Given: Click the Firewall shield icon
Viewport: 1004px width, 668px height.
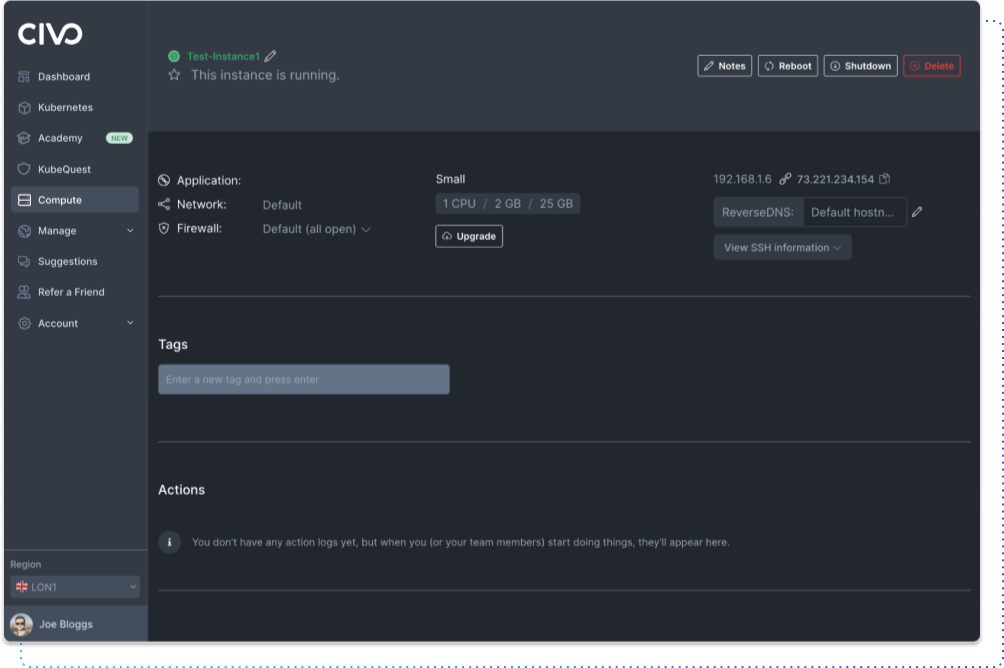Looking at the screenshot, I should (164, 229).
